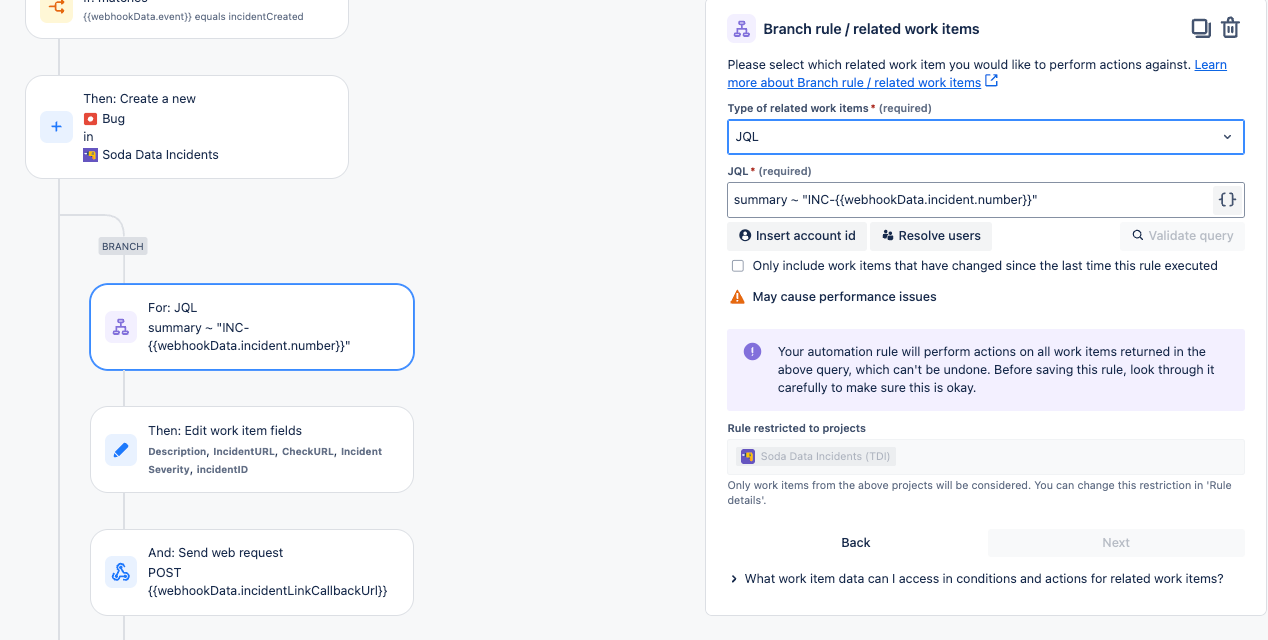The width and height of the screenshot is (1268, 640).
Task: Click the plus icon on Create new step
Action: 56,127
